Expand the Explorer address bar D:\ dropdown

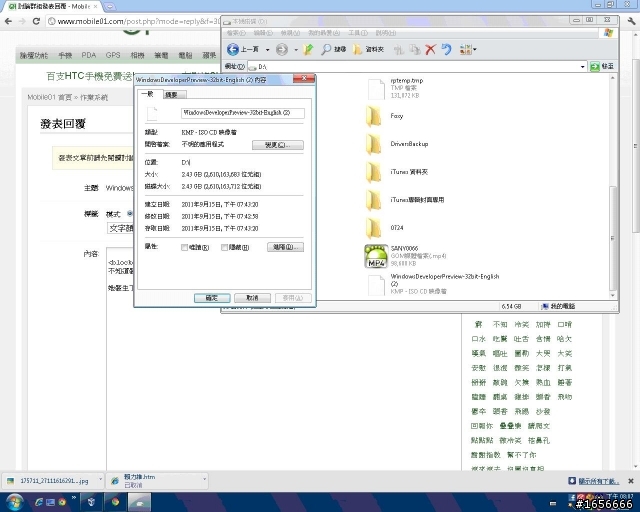[582, 67]
